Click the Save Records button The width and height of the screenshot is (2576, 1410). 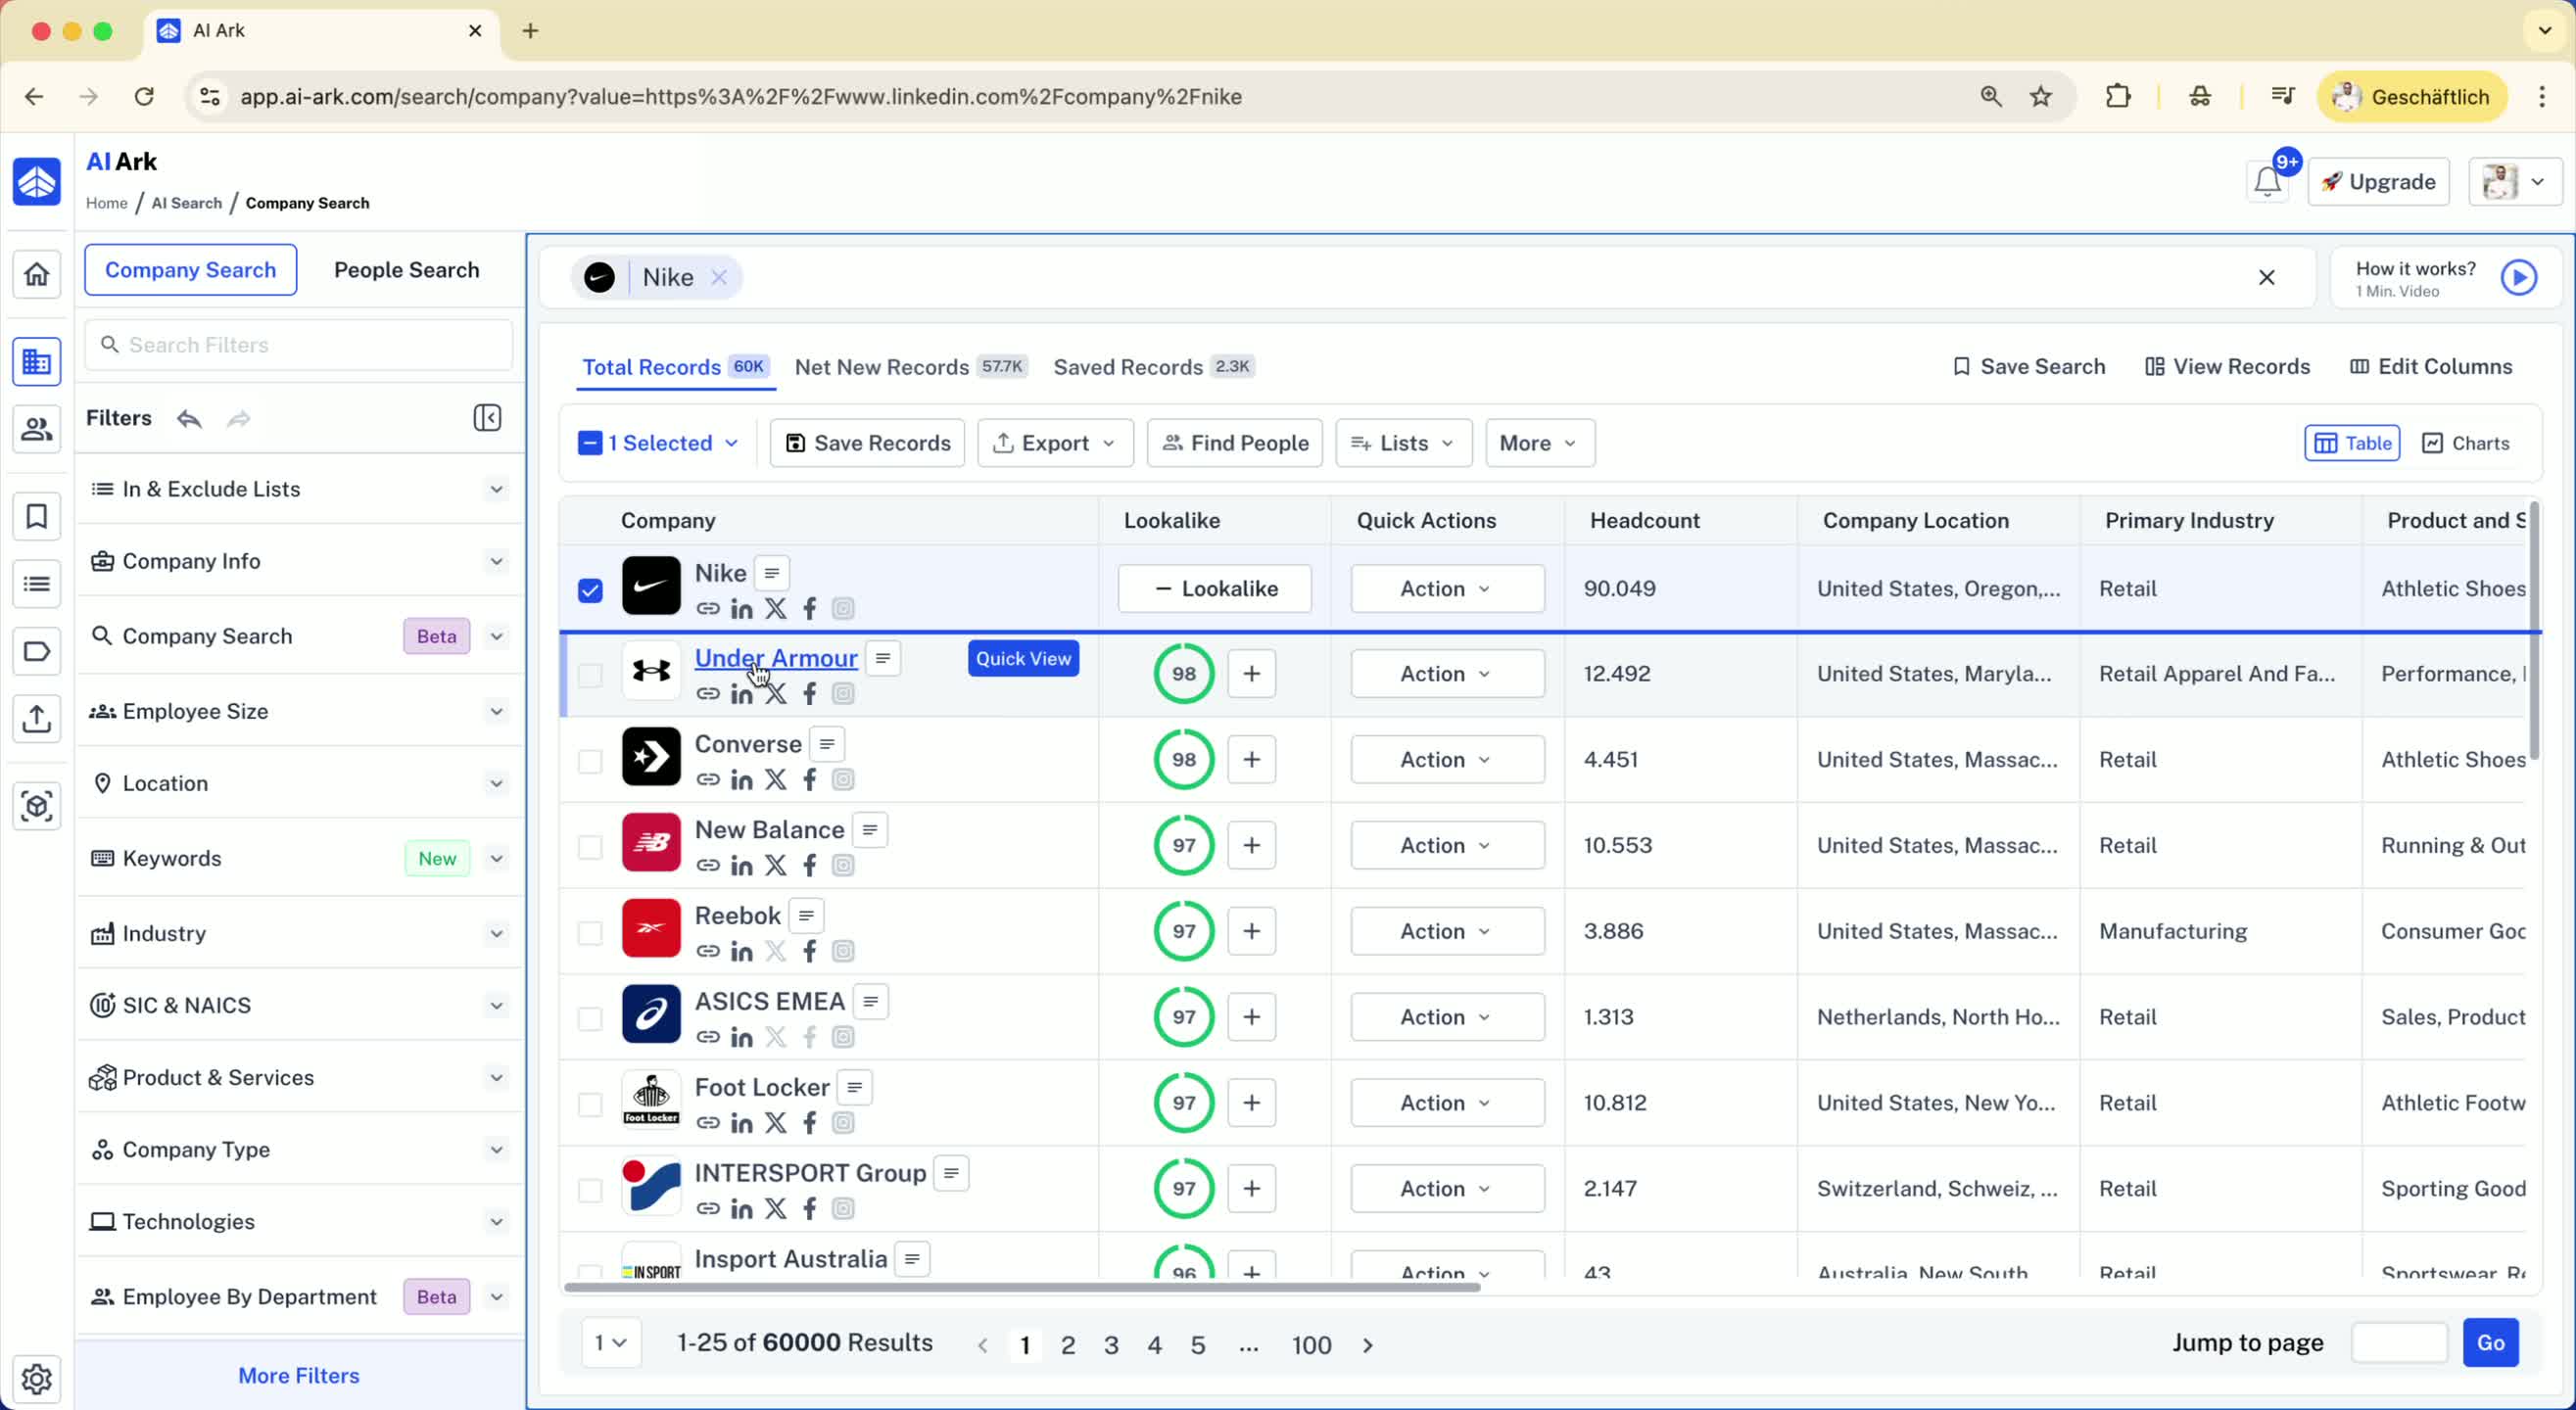point(867,443)
